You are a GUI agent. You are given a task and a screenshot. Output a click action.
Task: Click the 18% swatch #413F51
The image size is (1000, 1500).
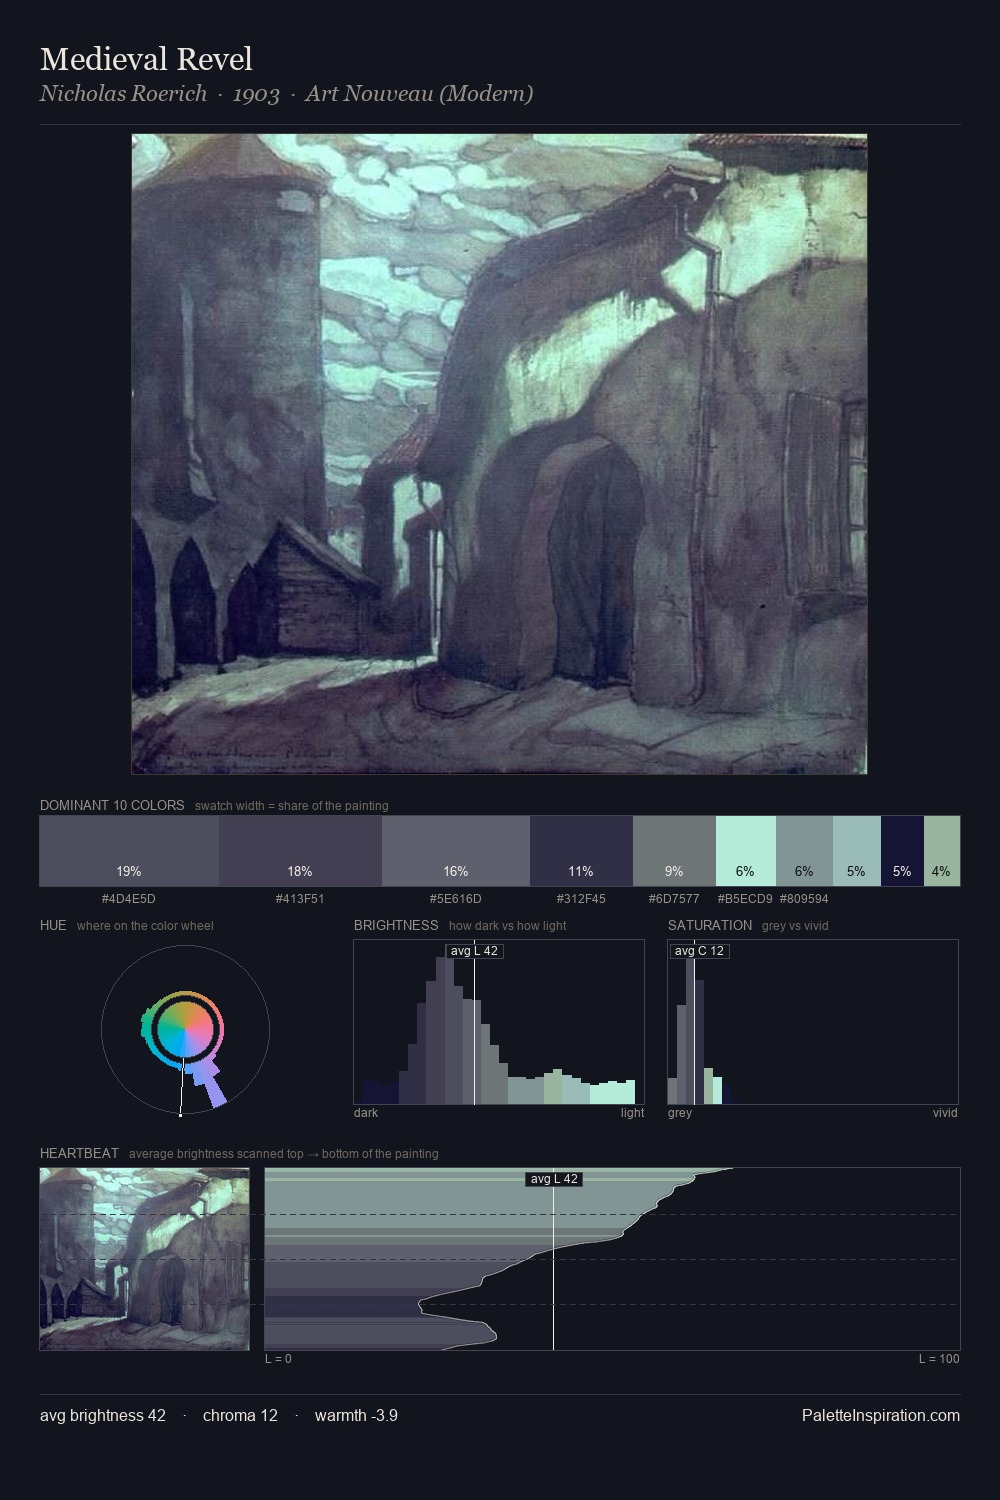(x=300, y=851)
